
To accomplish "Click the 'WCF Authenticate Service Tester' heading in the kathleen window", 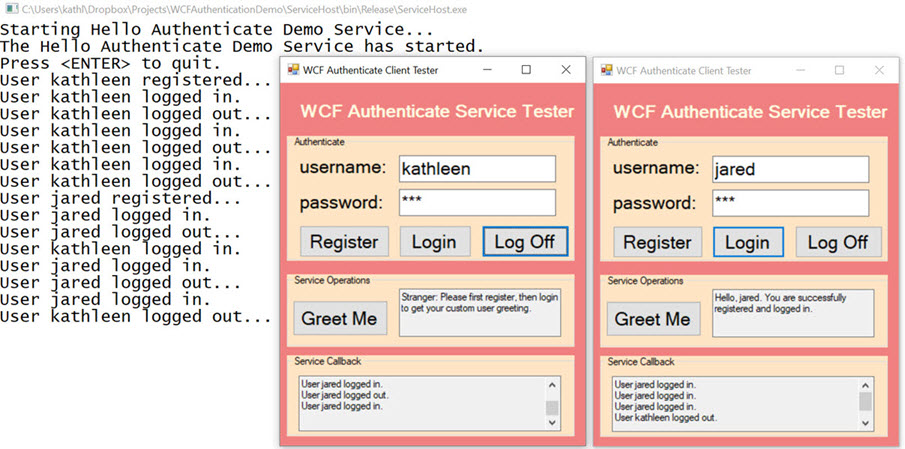I will point(437,111).
